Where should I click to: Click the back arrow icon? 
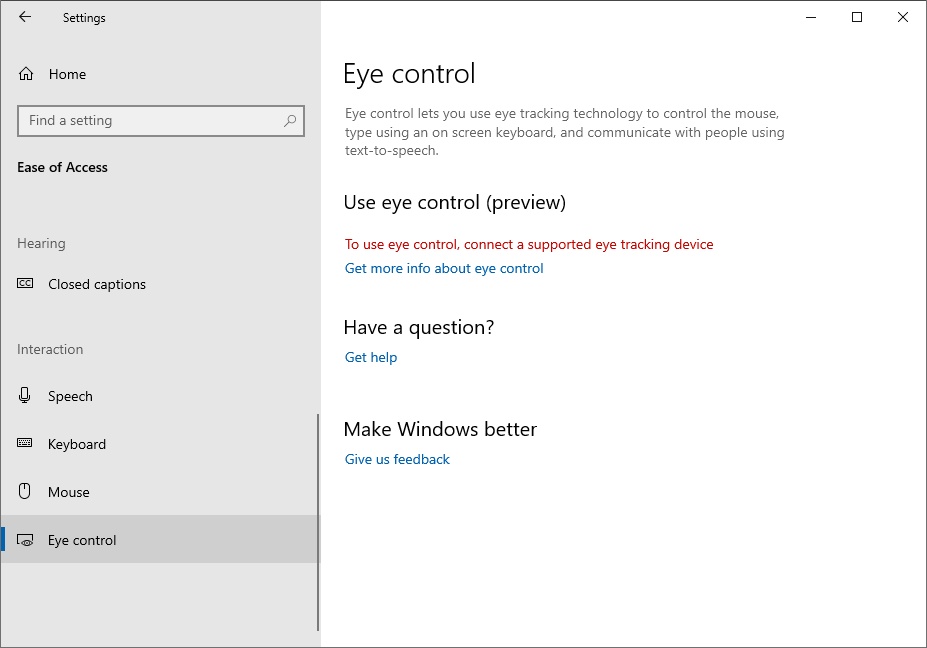click(25, 17)
